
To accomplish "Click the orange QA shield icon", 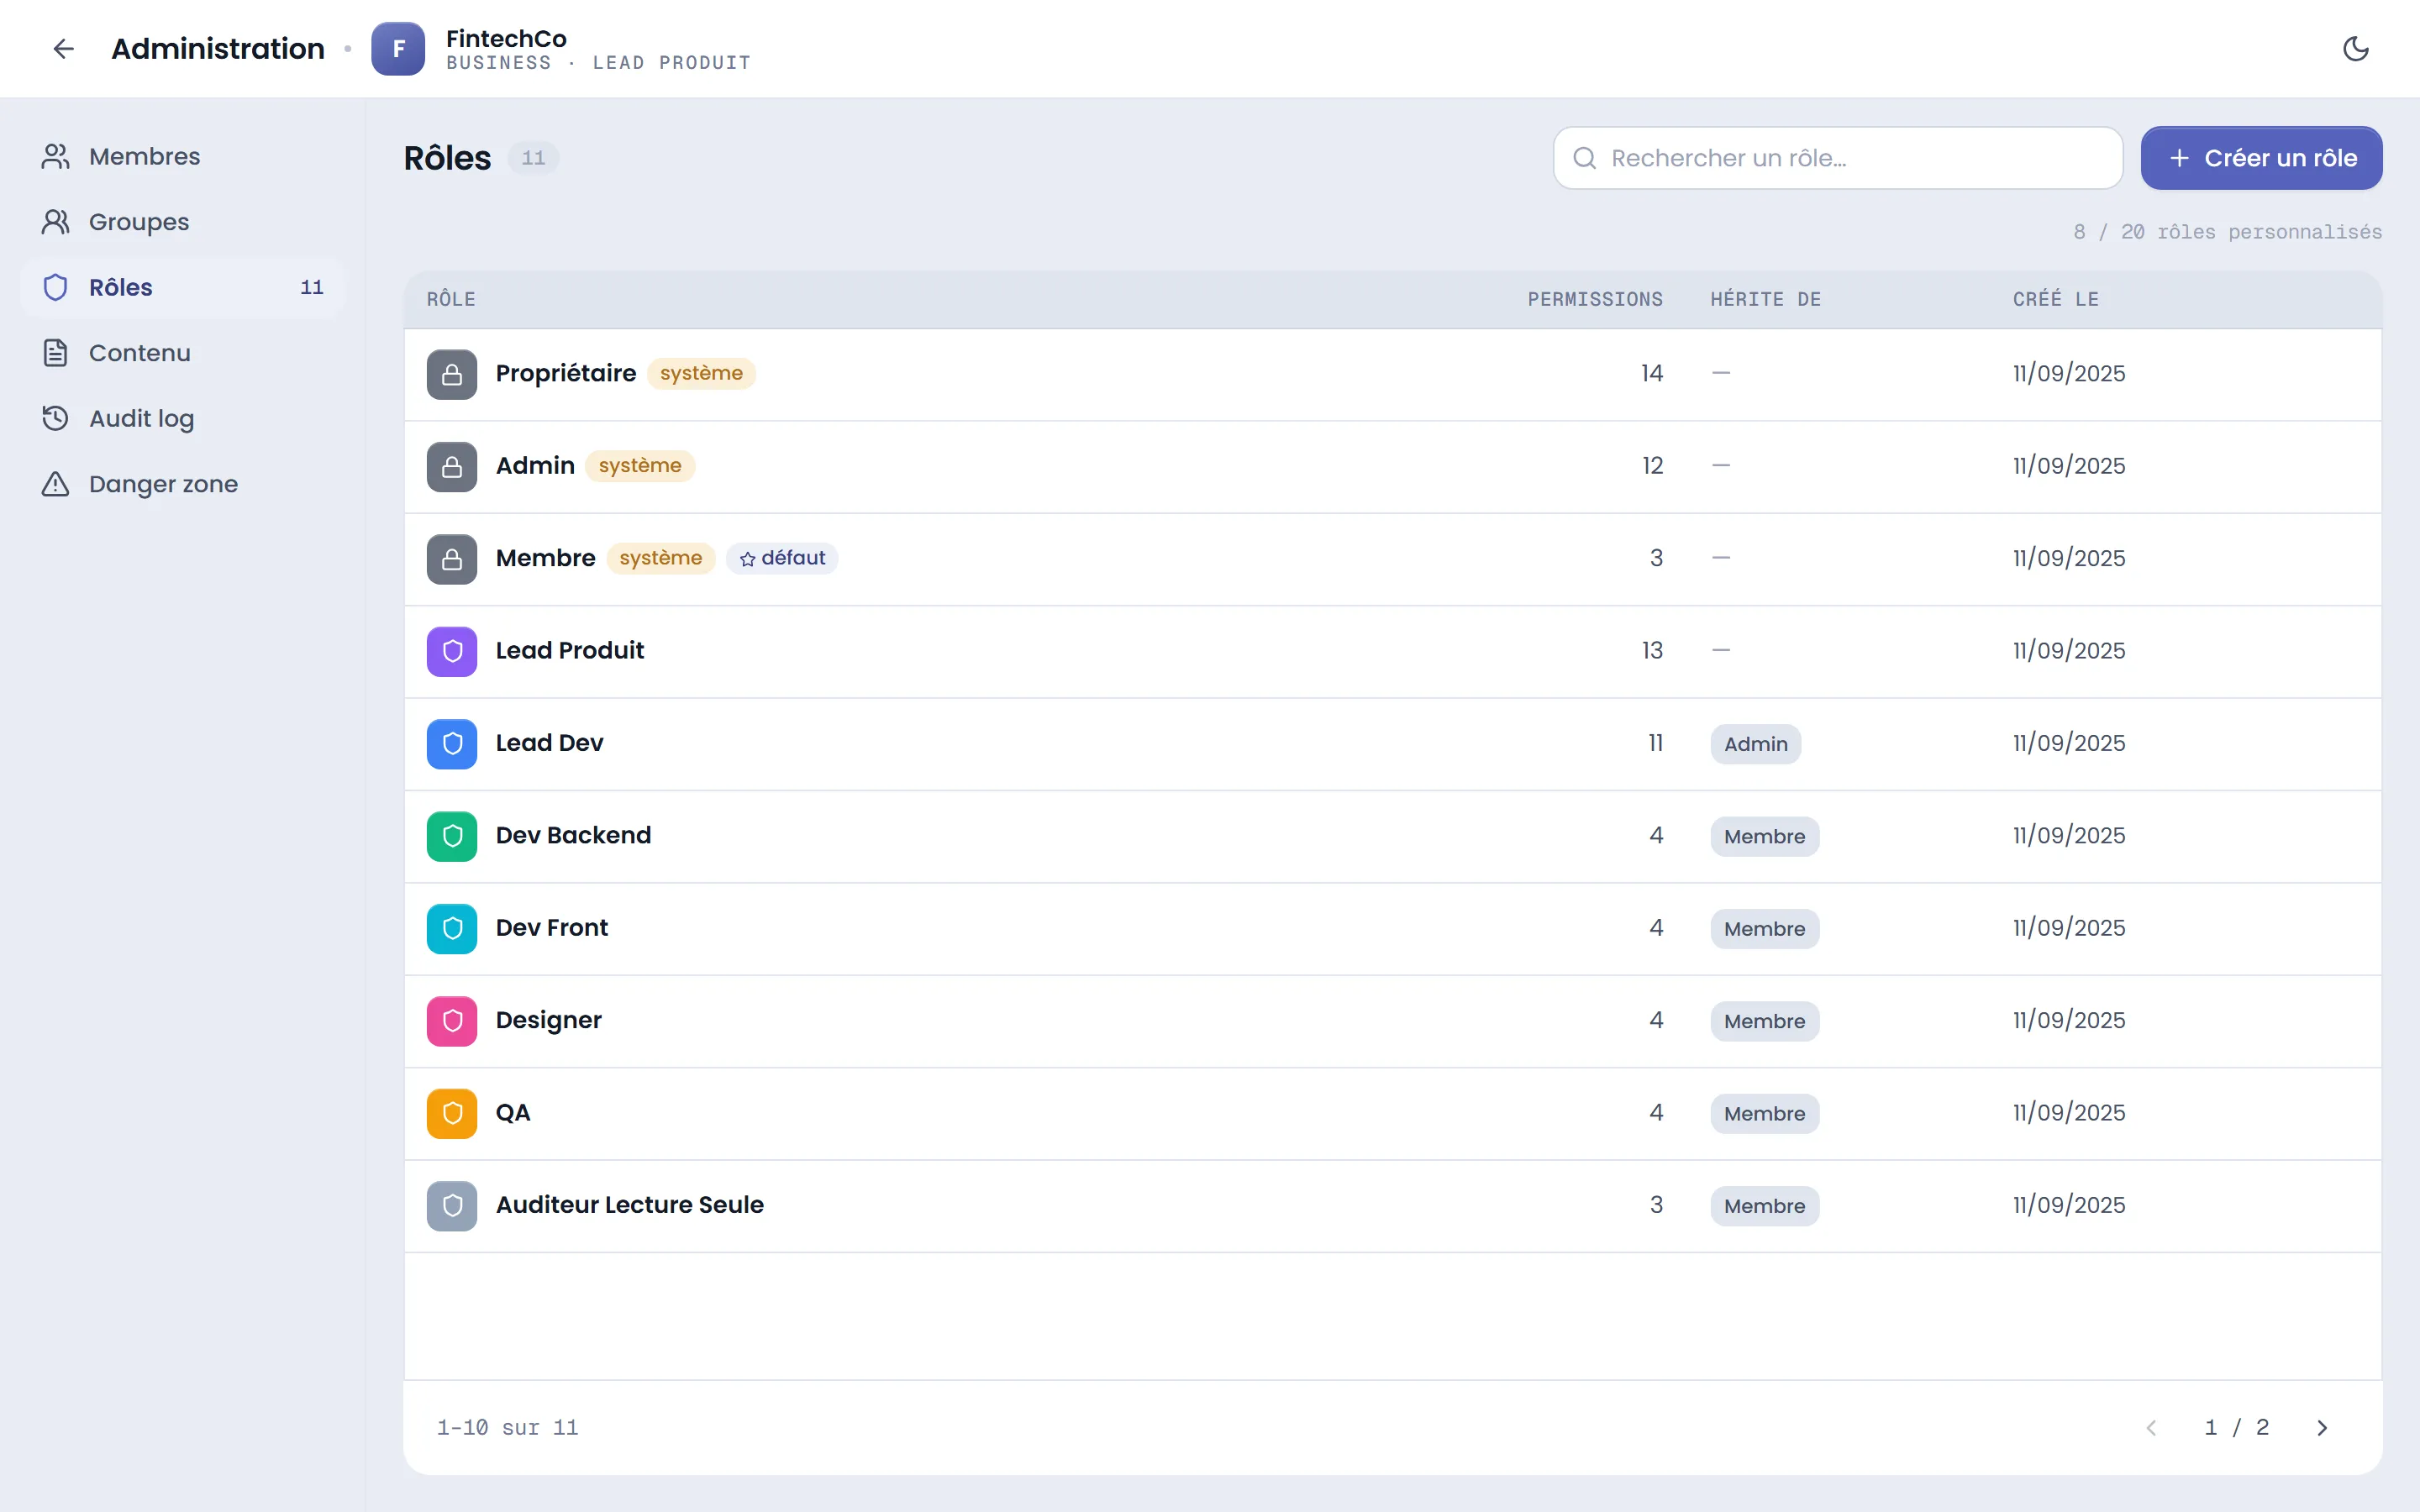I will point(452,1113).
